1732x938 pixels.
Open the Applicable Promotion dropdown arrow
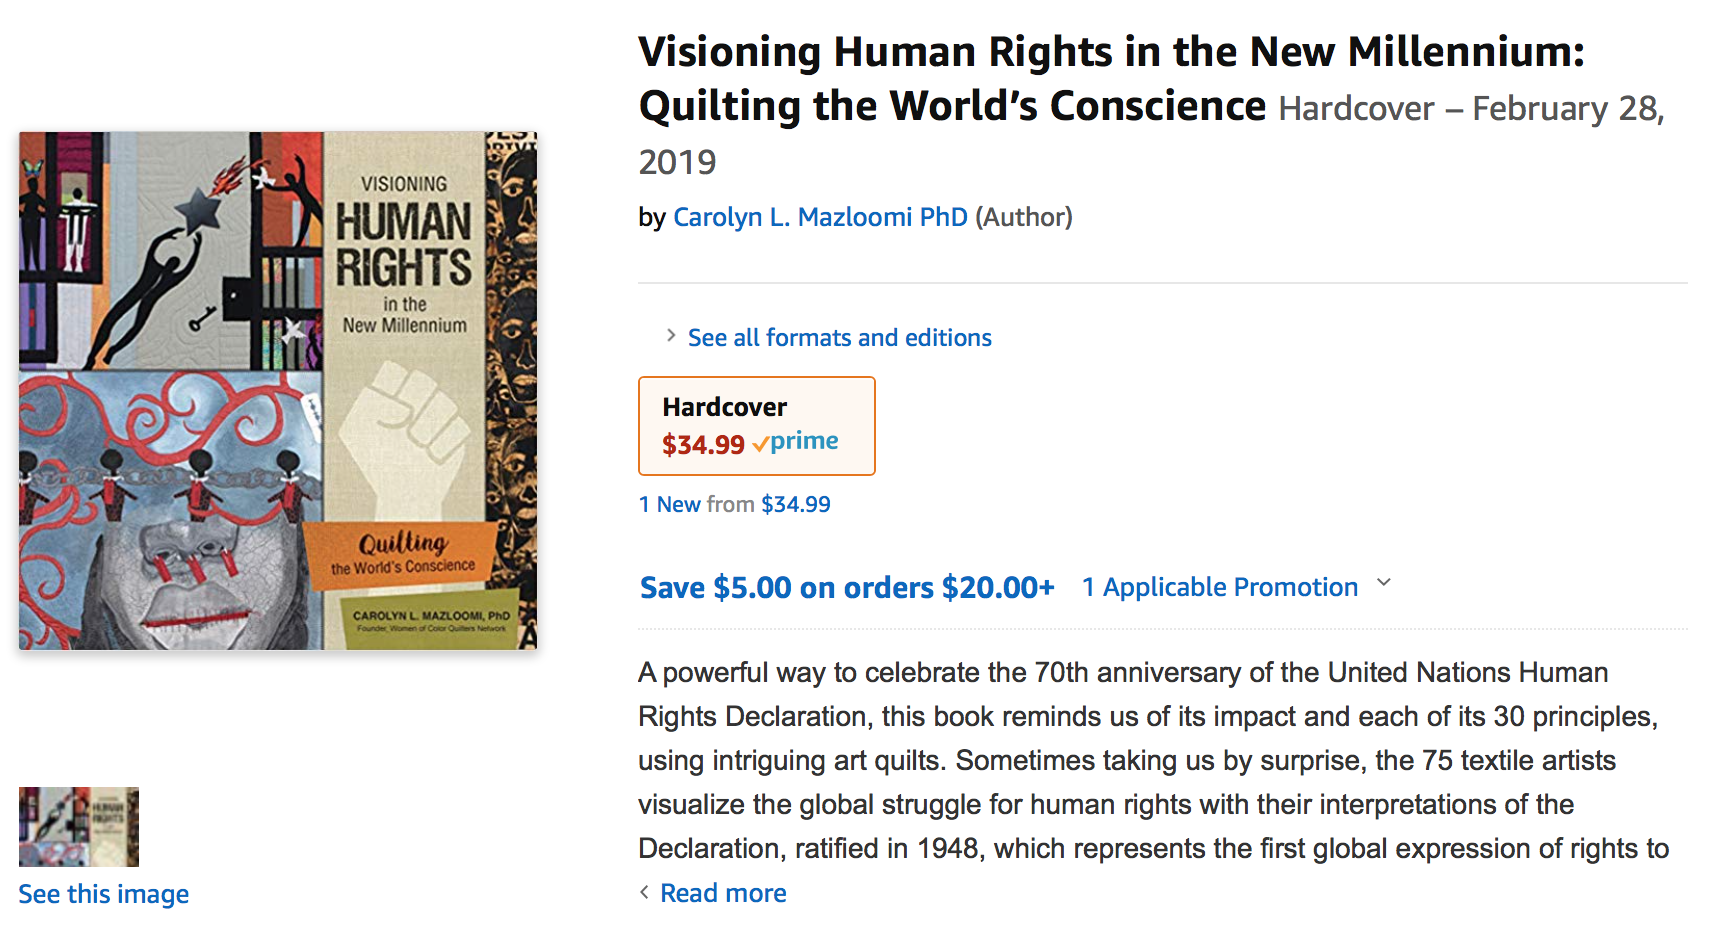pos(1384,583)
